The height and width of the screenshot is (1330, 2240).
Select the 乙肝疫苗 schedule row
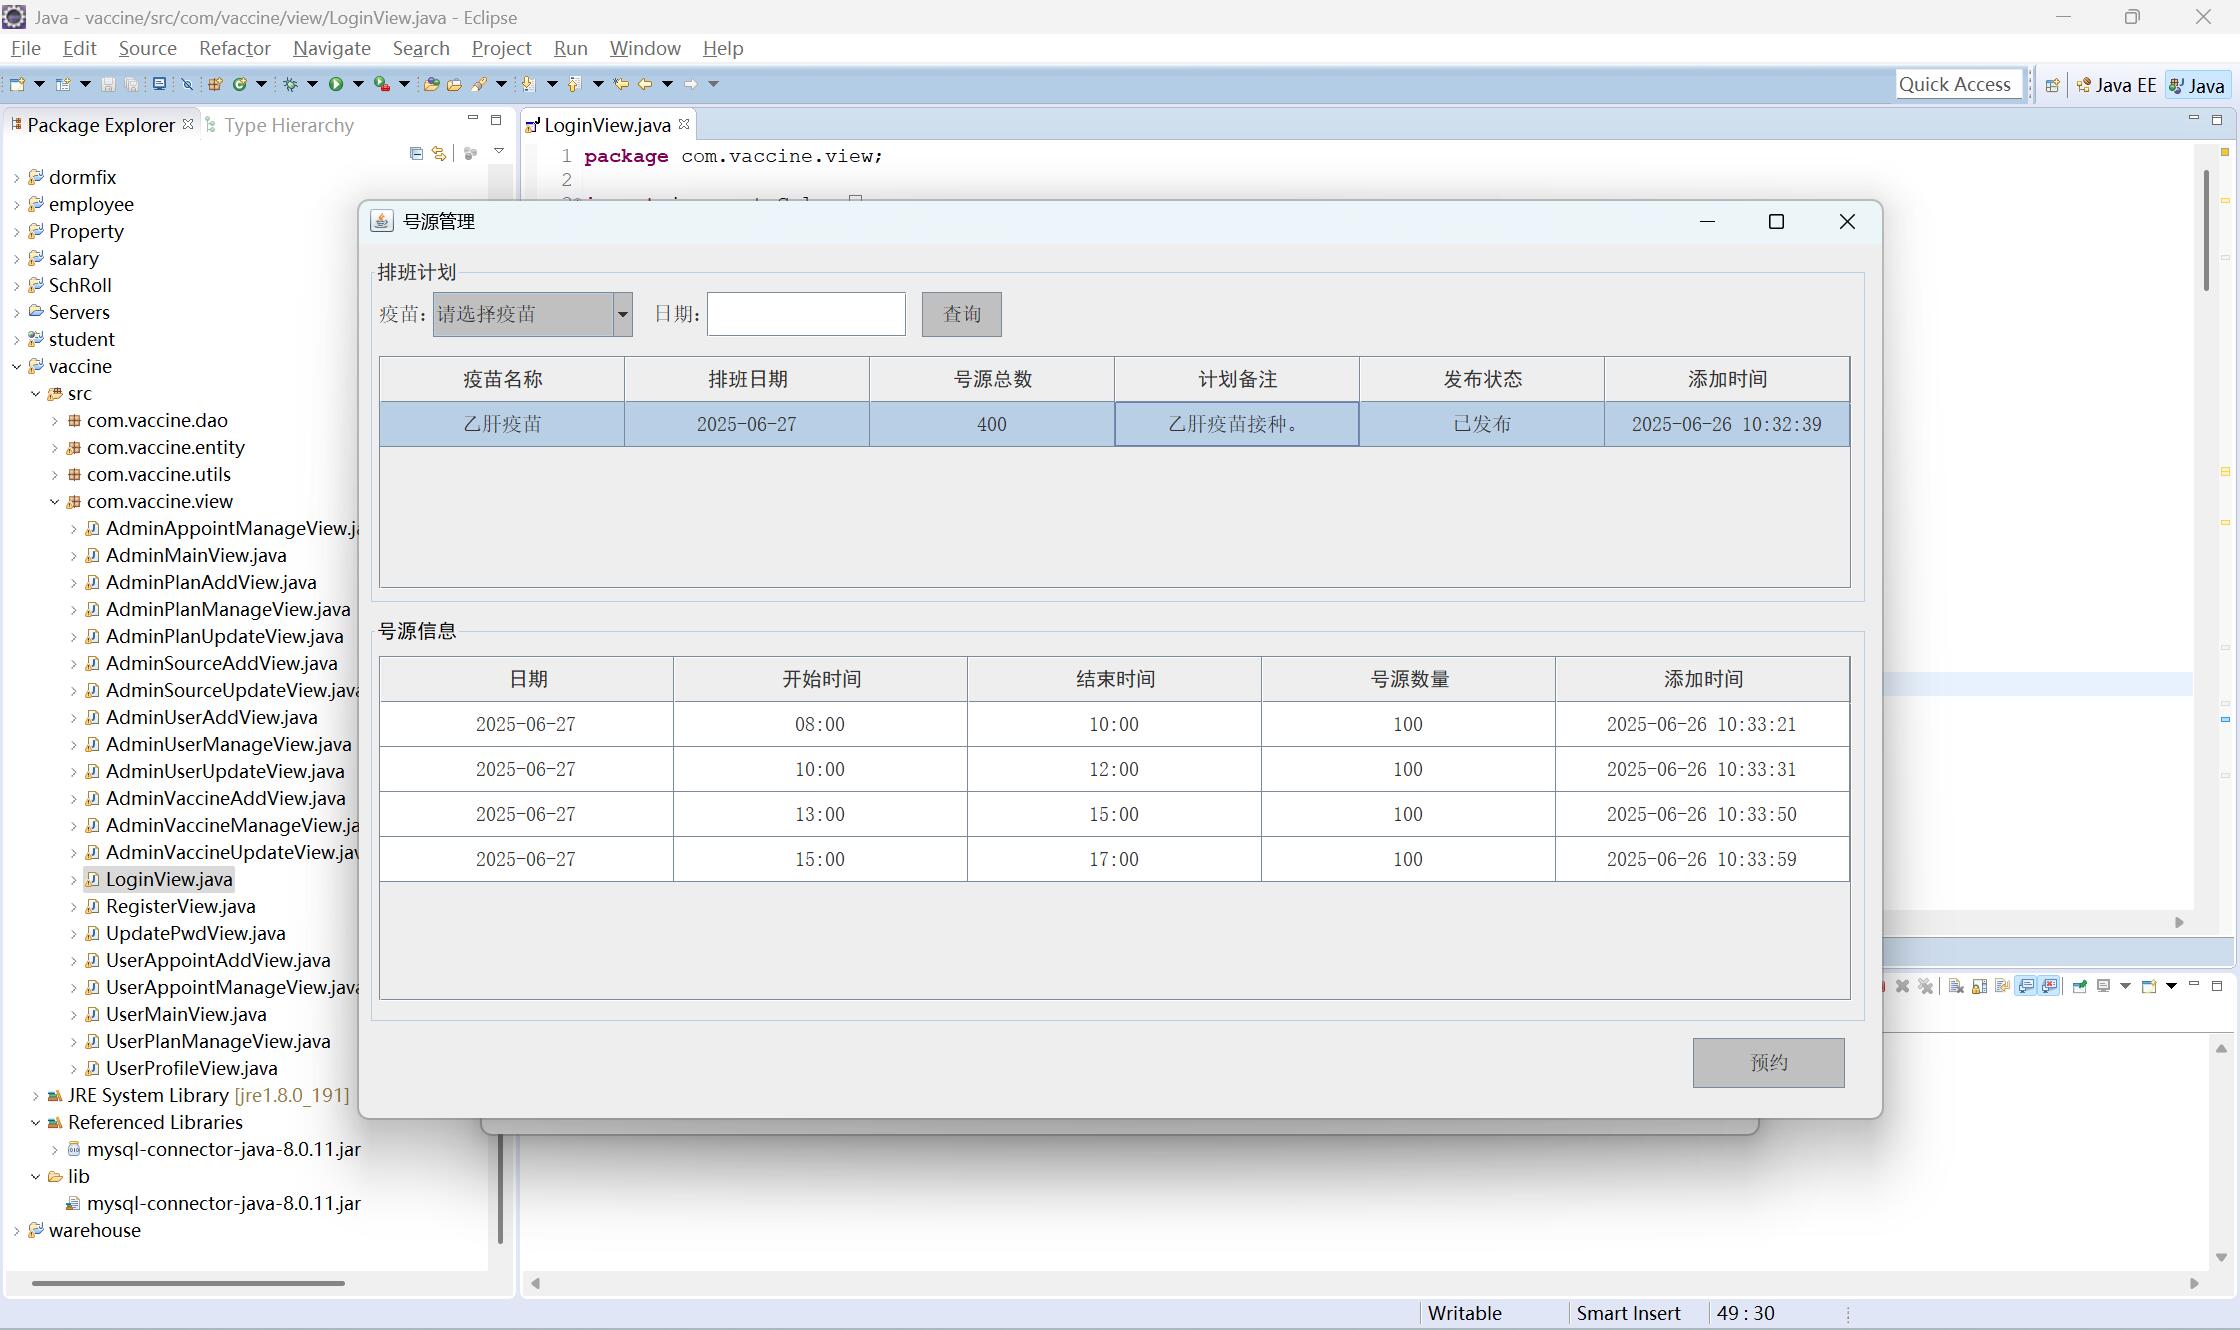coord(1114,424)
